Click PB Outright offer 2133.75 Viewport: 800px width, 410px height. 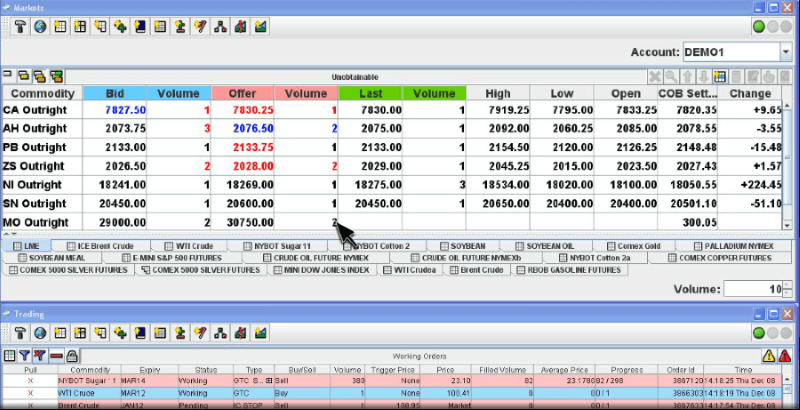coord(253,147)
